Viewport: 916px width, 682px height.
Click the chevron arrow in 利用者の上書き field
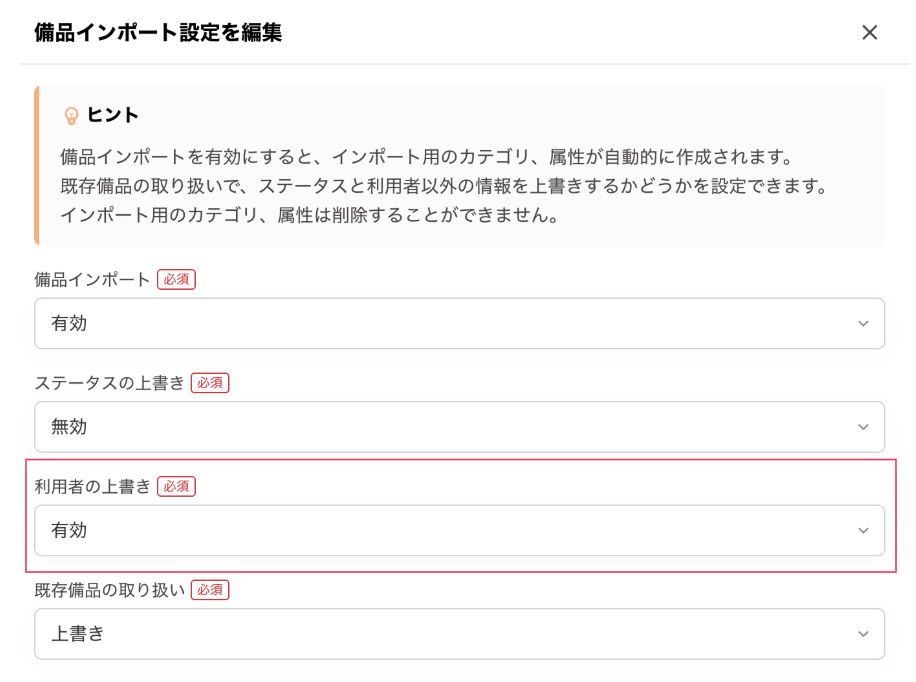(x=863, y=531)
